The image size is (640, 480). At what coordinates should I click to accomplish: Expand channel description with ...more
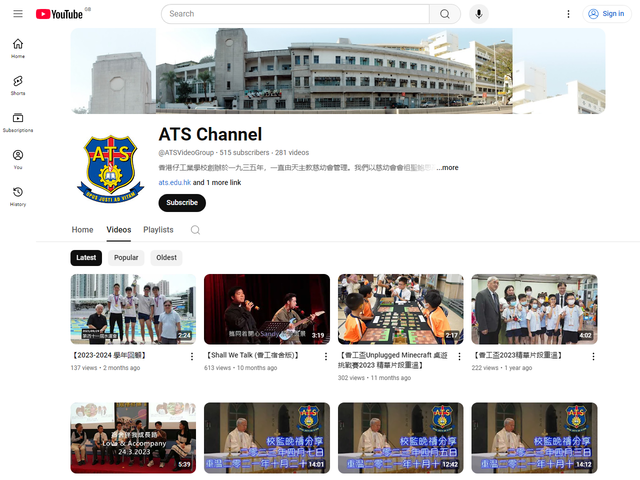[x=448, y=167]
